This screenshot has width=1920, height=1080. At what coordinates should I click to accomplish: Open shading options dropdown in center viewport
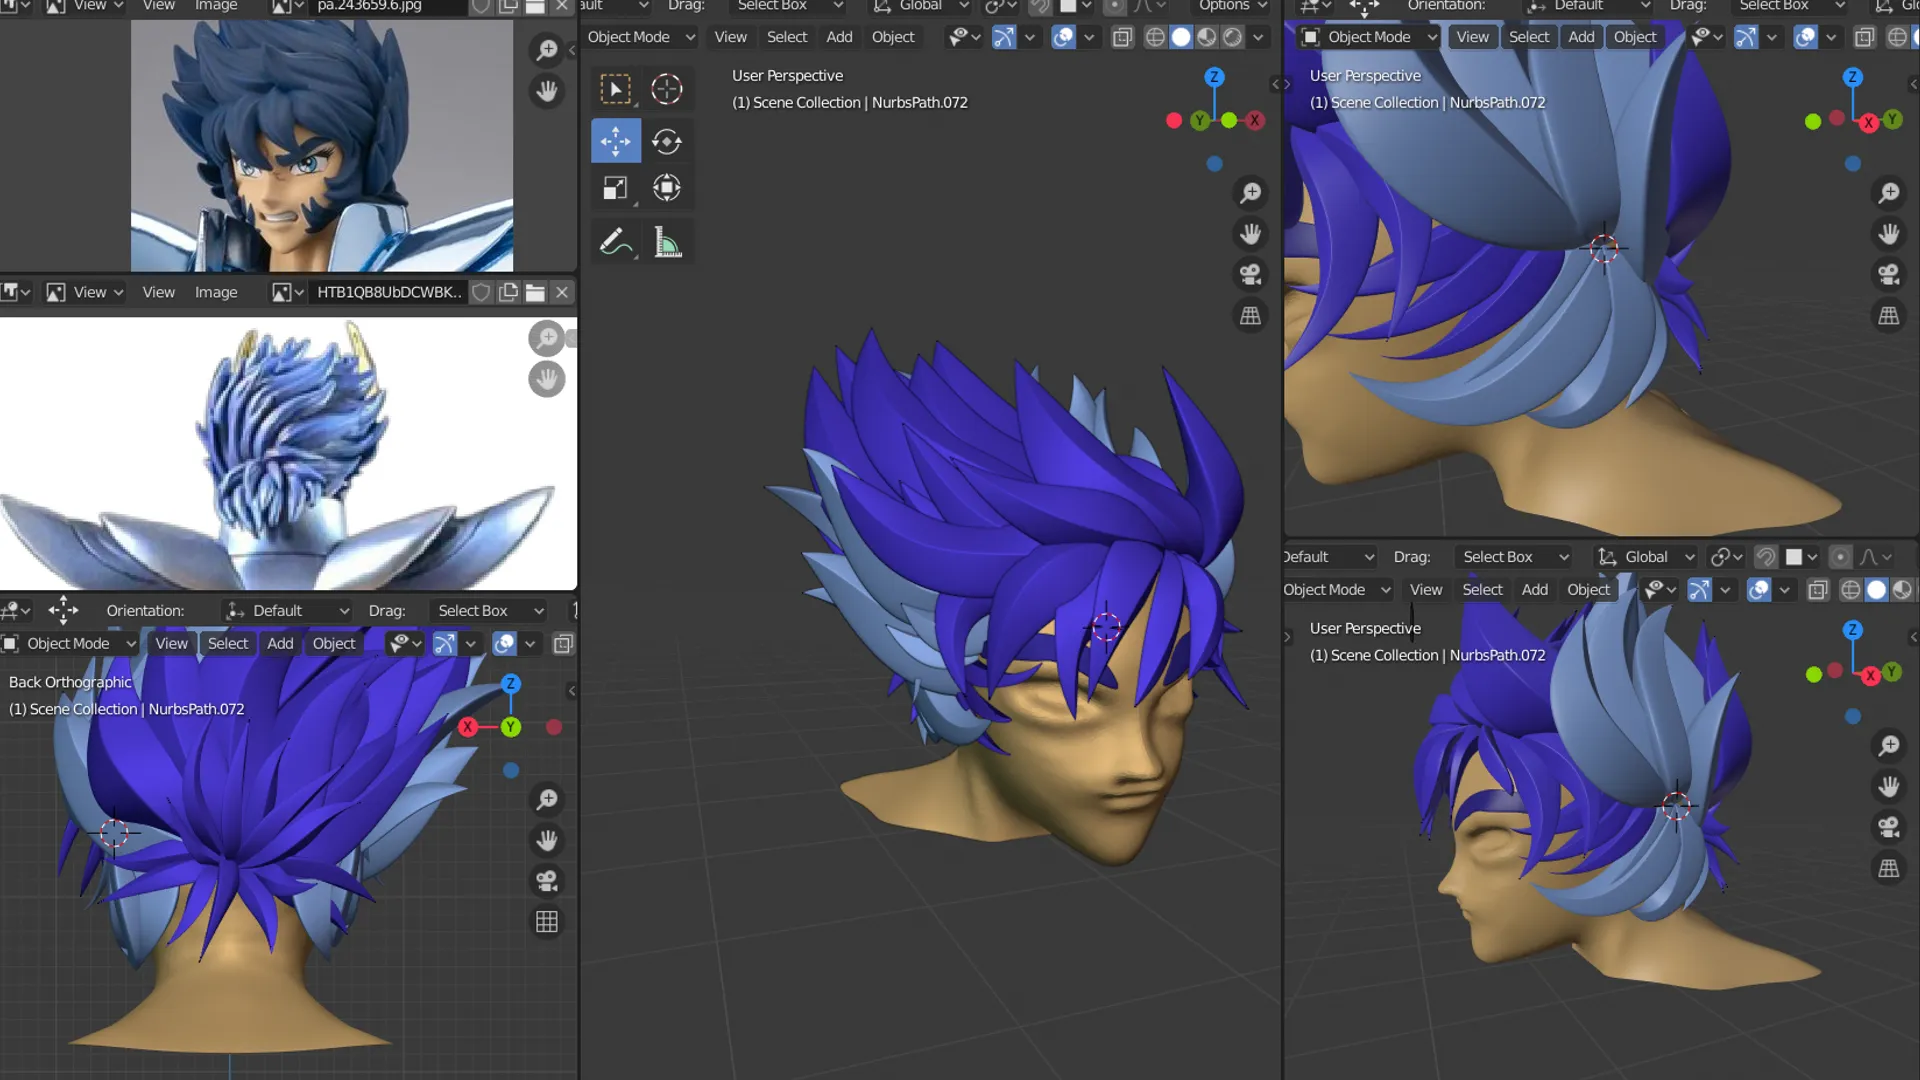(1258, 37)
